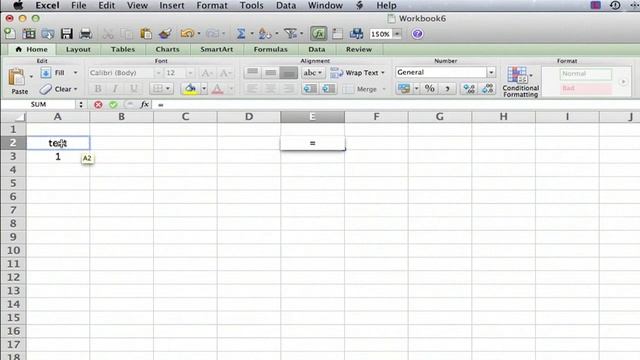Viewport: 640px width, 360px height.
Task: Toggle left horizontal text alignment
Action: pyautogui.click(x=252, y=89)
